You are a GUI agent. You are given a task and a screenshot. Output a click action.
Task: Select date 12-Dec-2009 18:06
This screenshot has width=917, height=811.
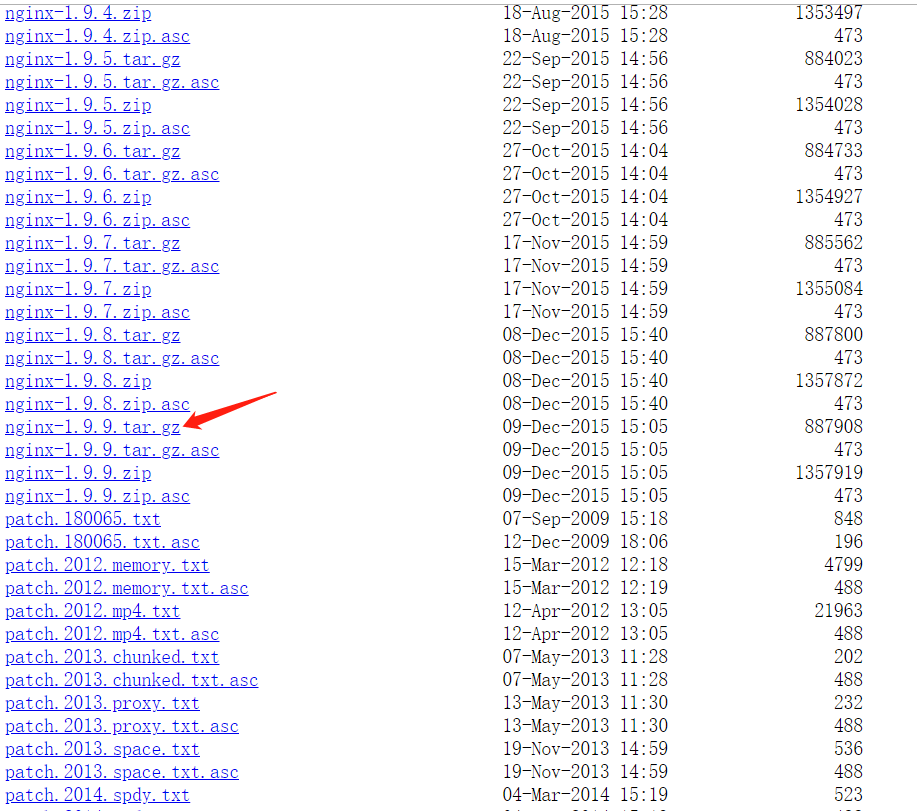point(585,541)
